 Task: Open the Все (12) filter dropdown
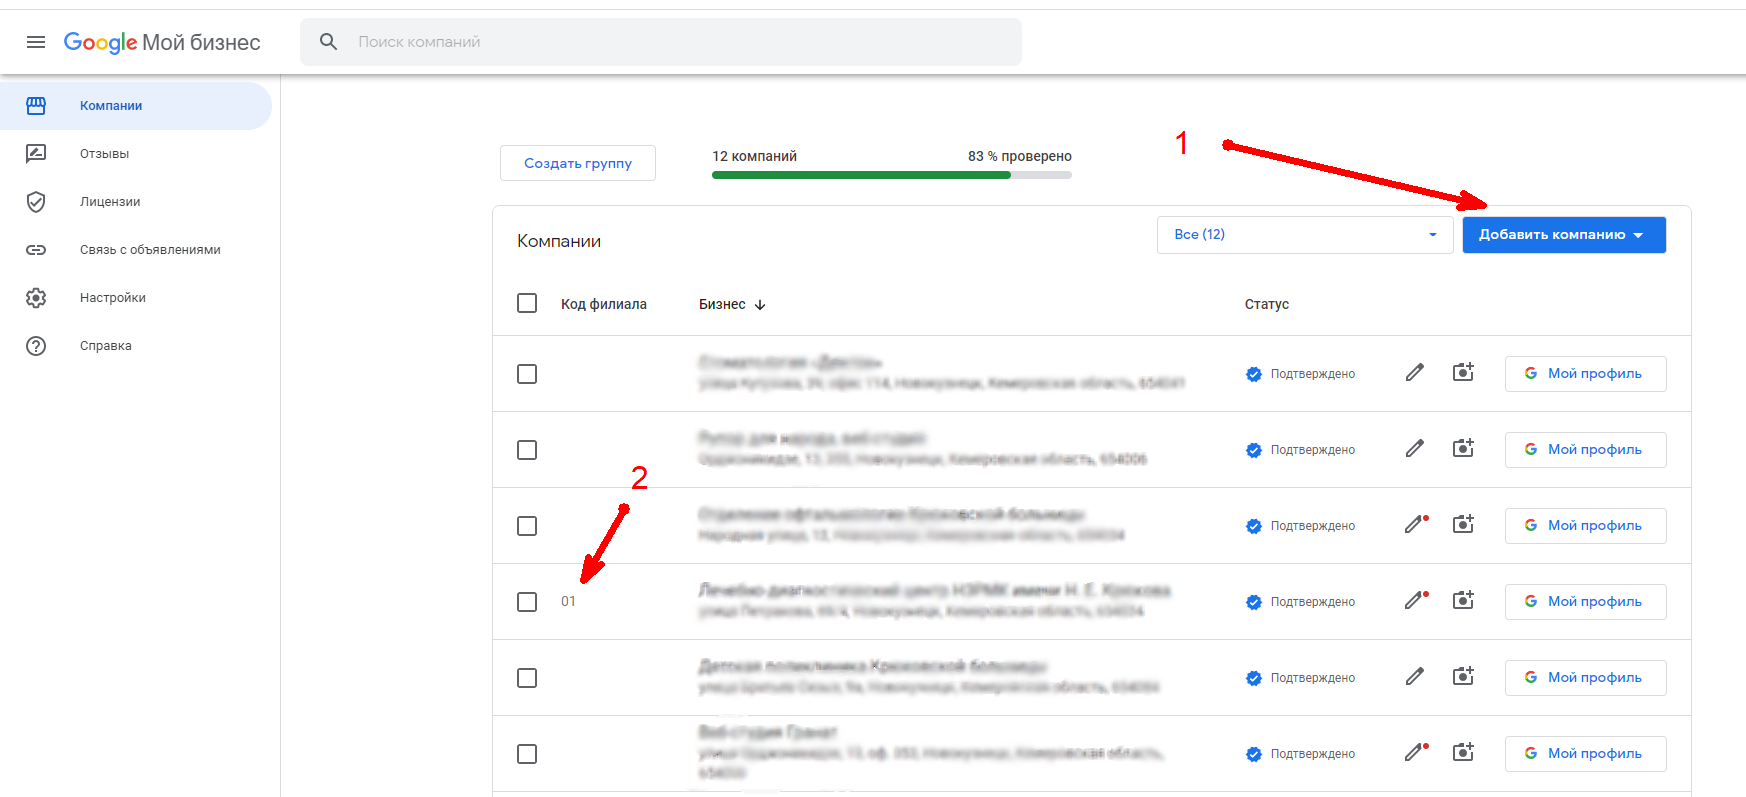(x=1305, y=235)
